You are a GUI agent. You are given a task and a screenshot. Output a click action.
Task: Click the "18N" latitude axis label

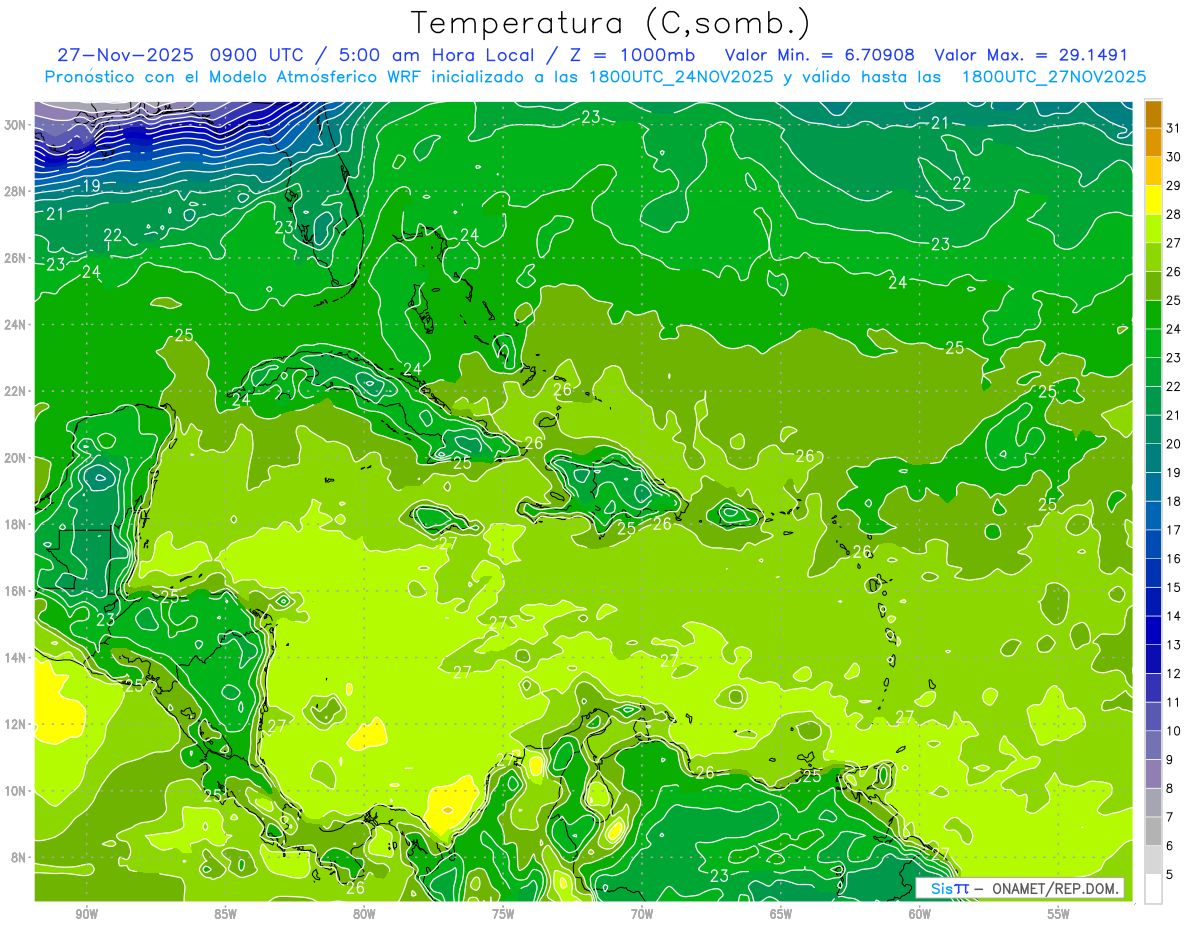point(15,524)
